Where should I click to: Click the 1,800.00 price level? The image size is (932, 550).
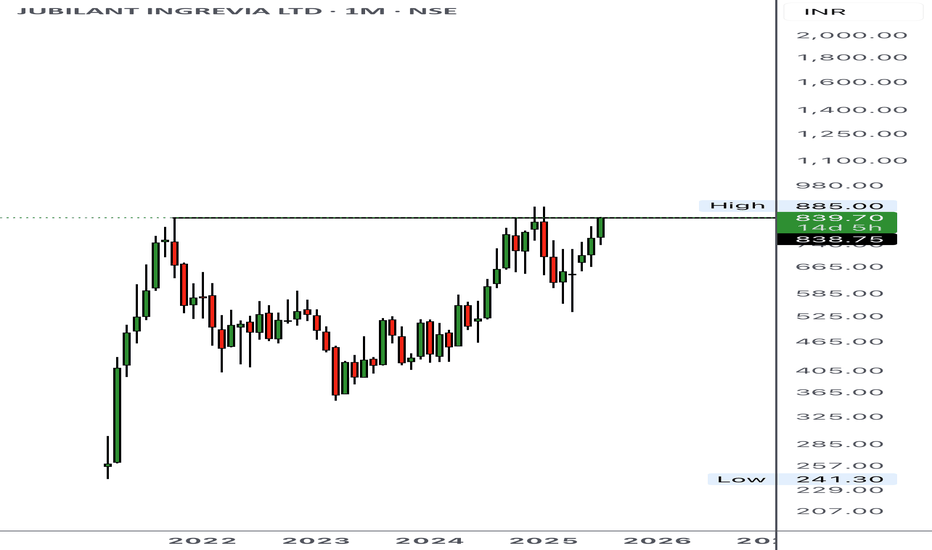coord(851,58)
